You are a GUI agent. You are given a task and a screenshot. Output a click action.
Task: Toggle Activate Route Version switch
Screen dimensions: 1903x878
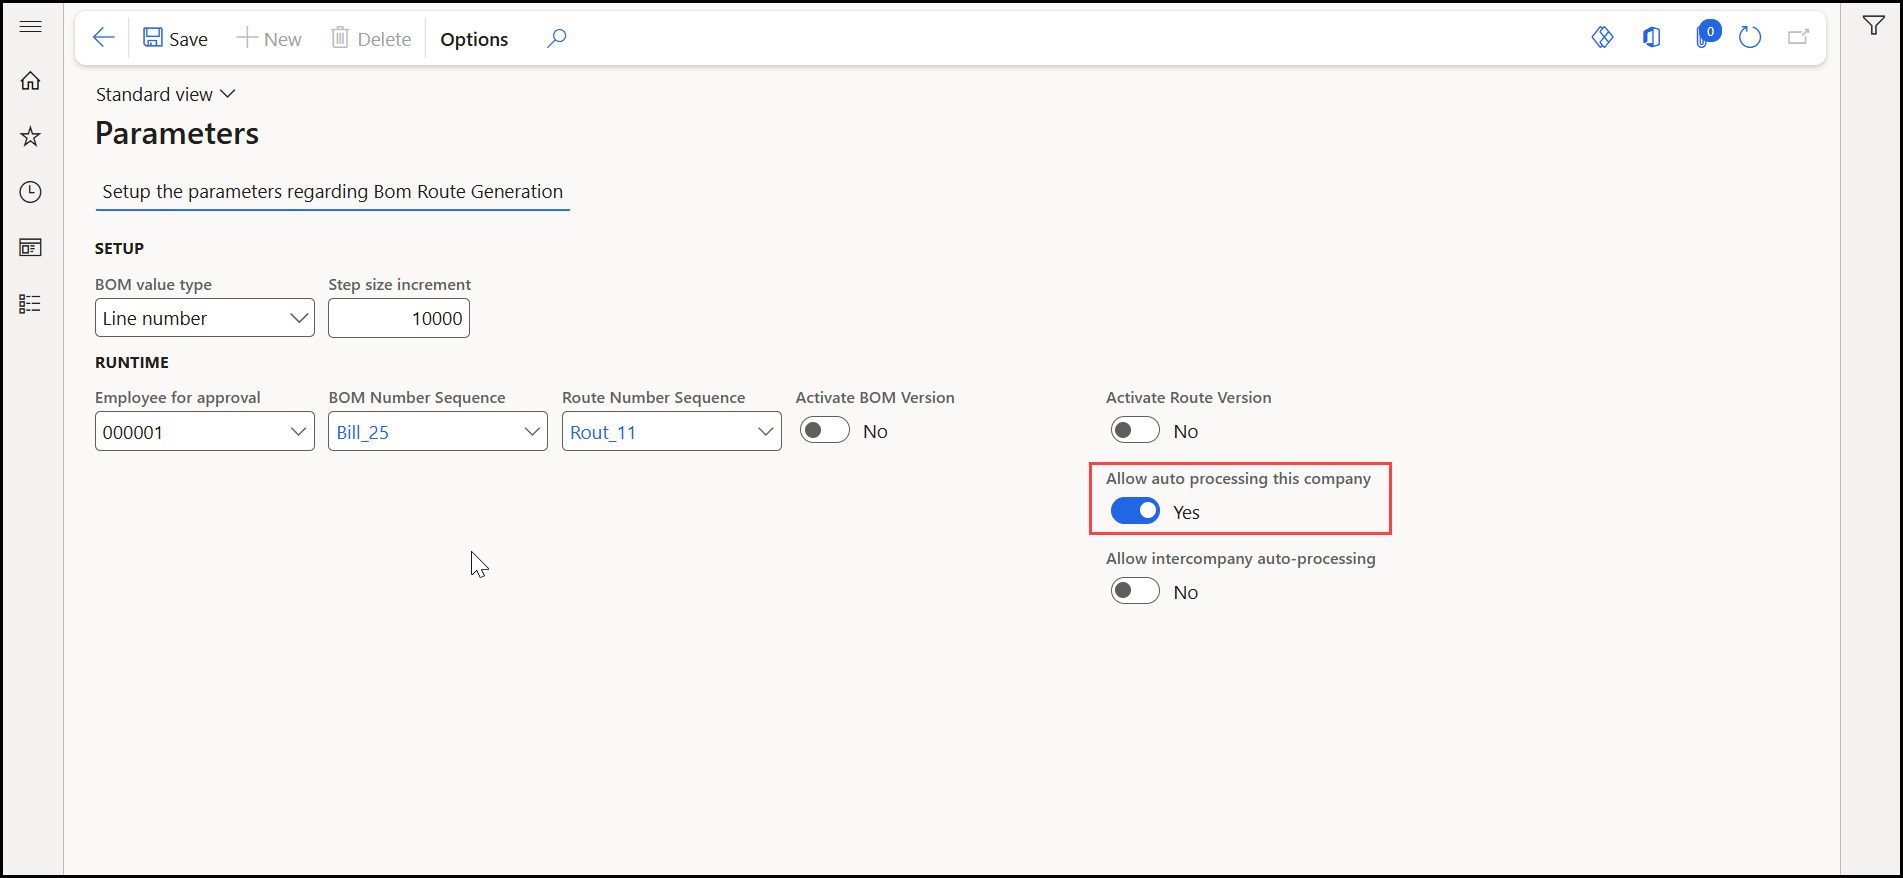1135,430
